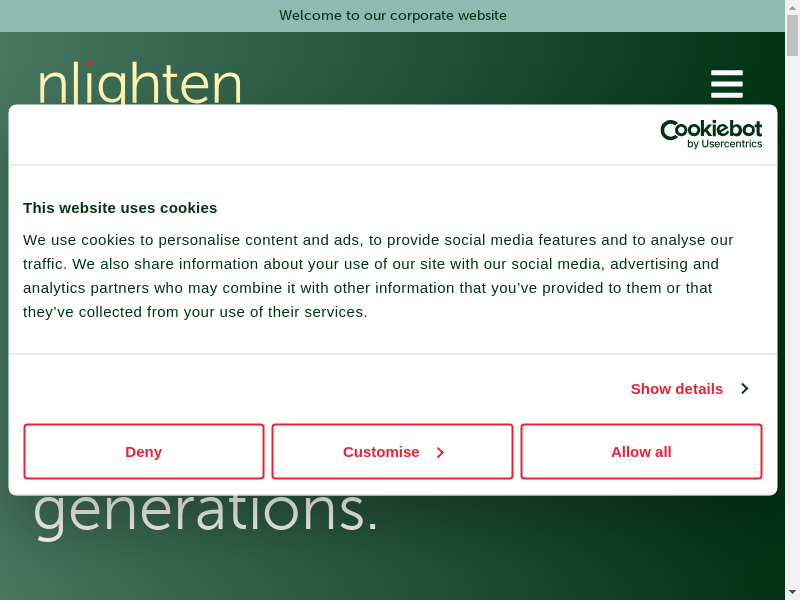This screenshot has height=600, width=800.
Task: Click the arrow inside Customise button
Action: click(440, 452)
